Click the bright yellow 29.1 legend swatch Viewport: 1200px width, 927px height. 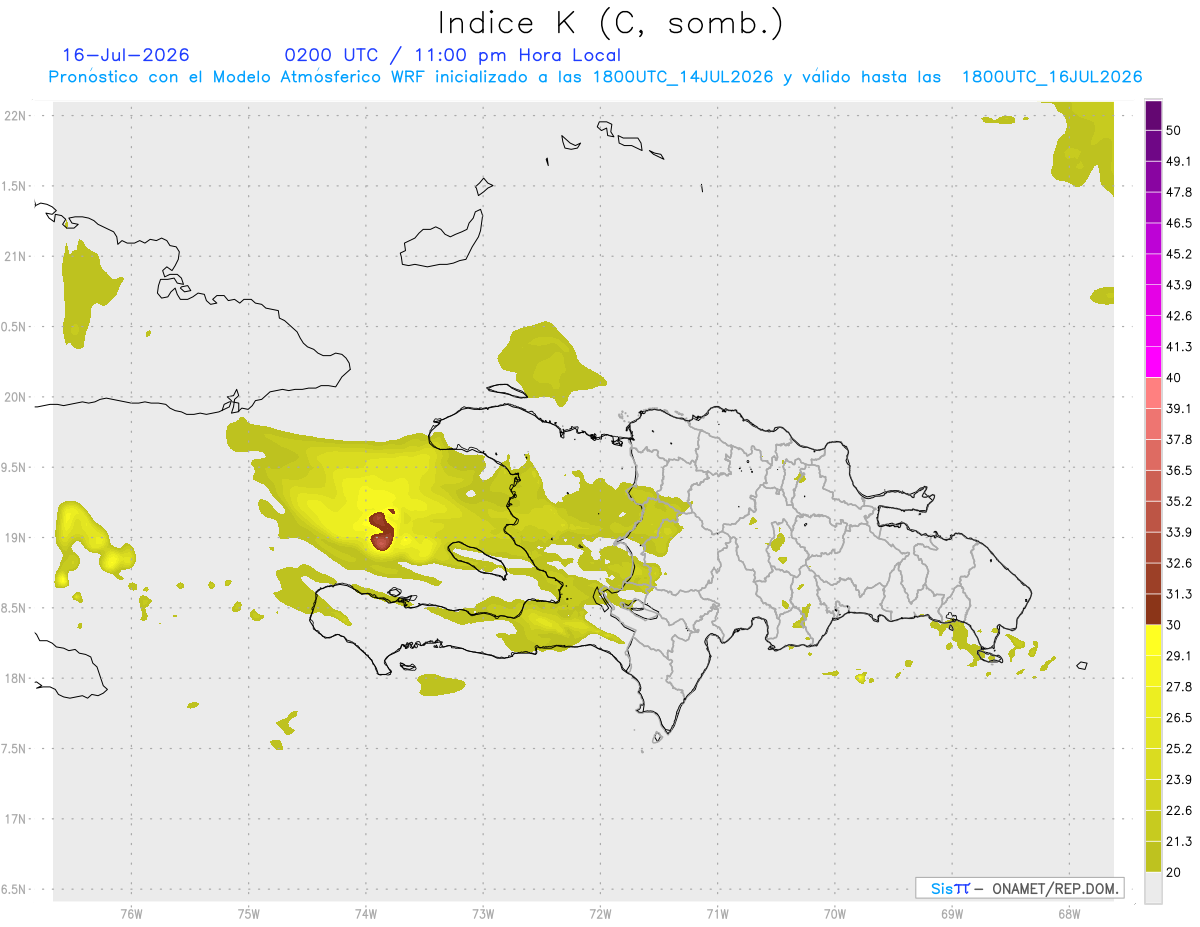click(x=1154, y=640)
